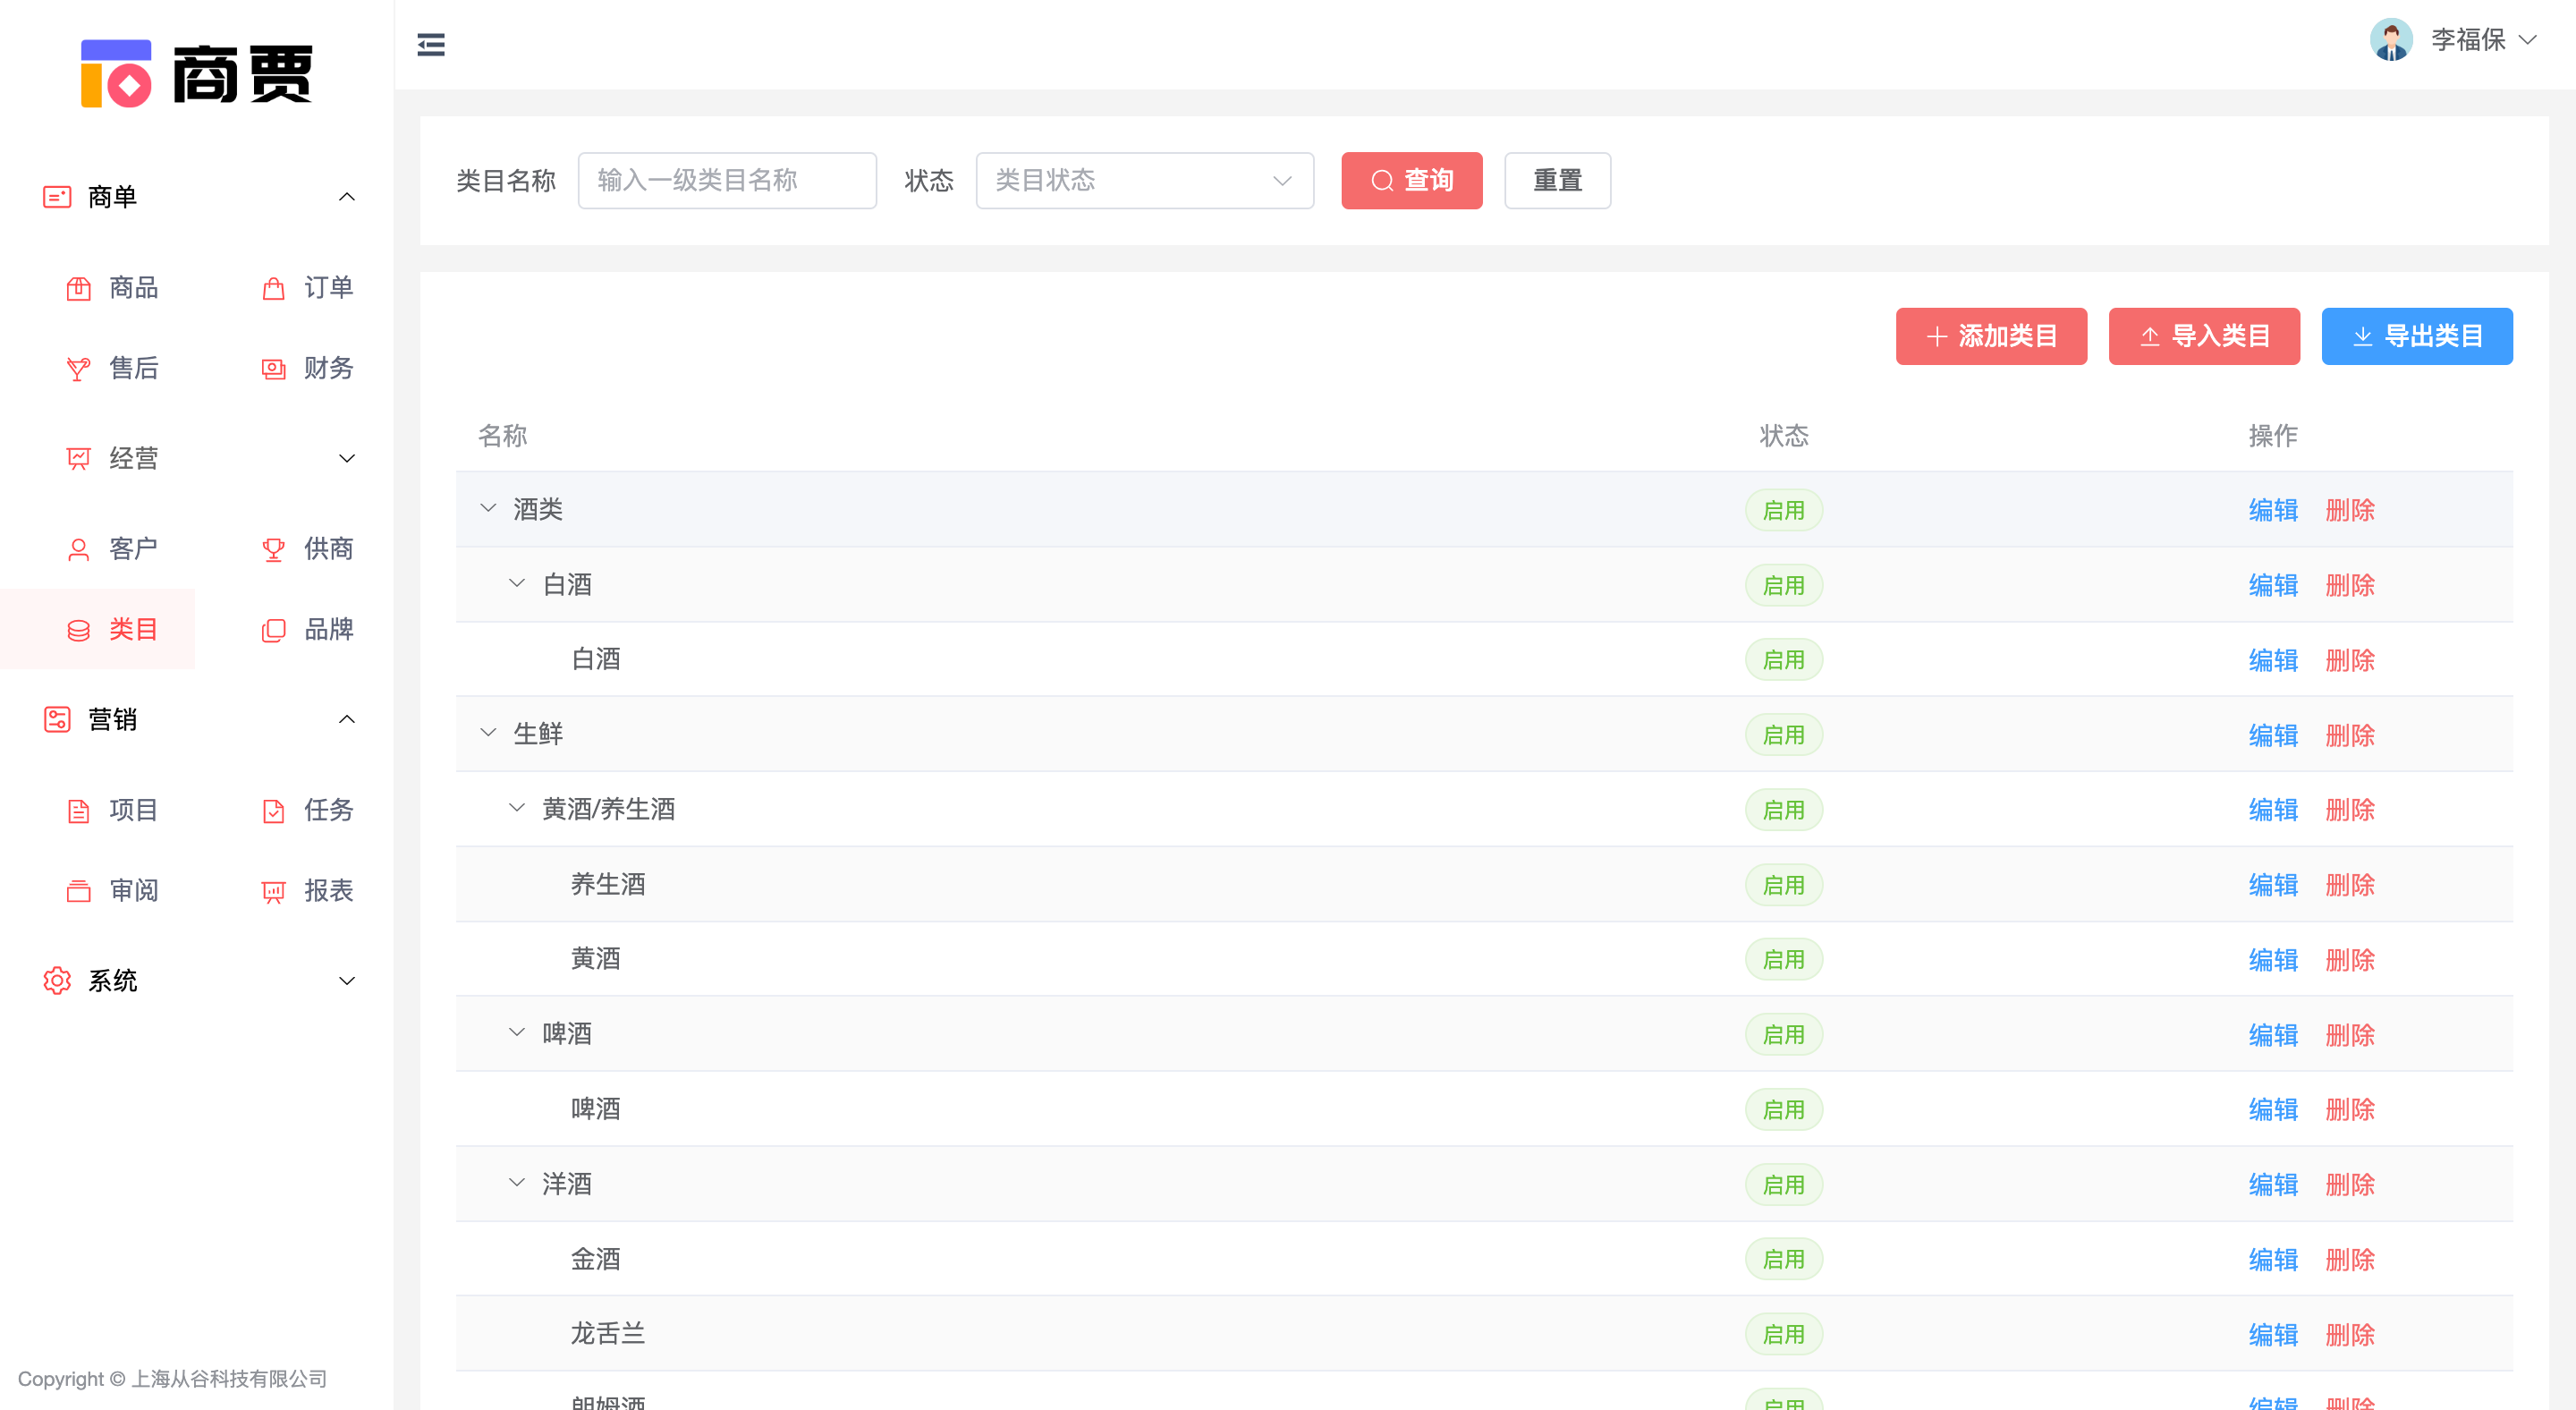This screenshot has height=1410, width=2576.
Task: Click the 报表 reports icon
Action: point(273,891)
